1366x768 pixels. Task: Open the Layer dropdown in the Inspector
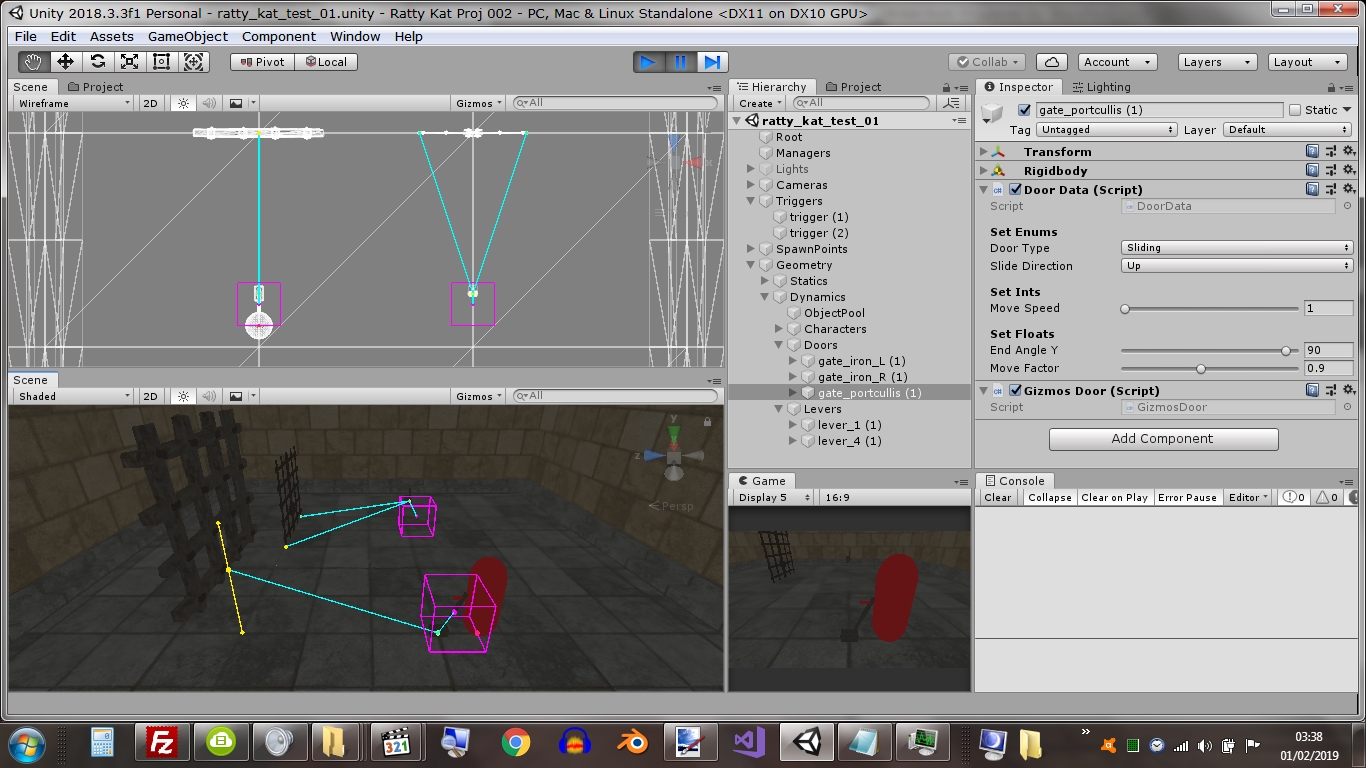1289,130
